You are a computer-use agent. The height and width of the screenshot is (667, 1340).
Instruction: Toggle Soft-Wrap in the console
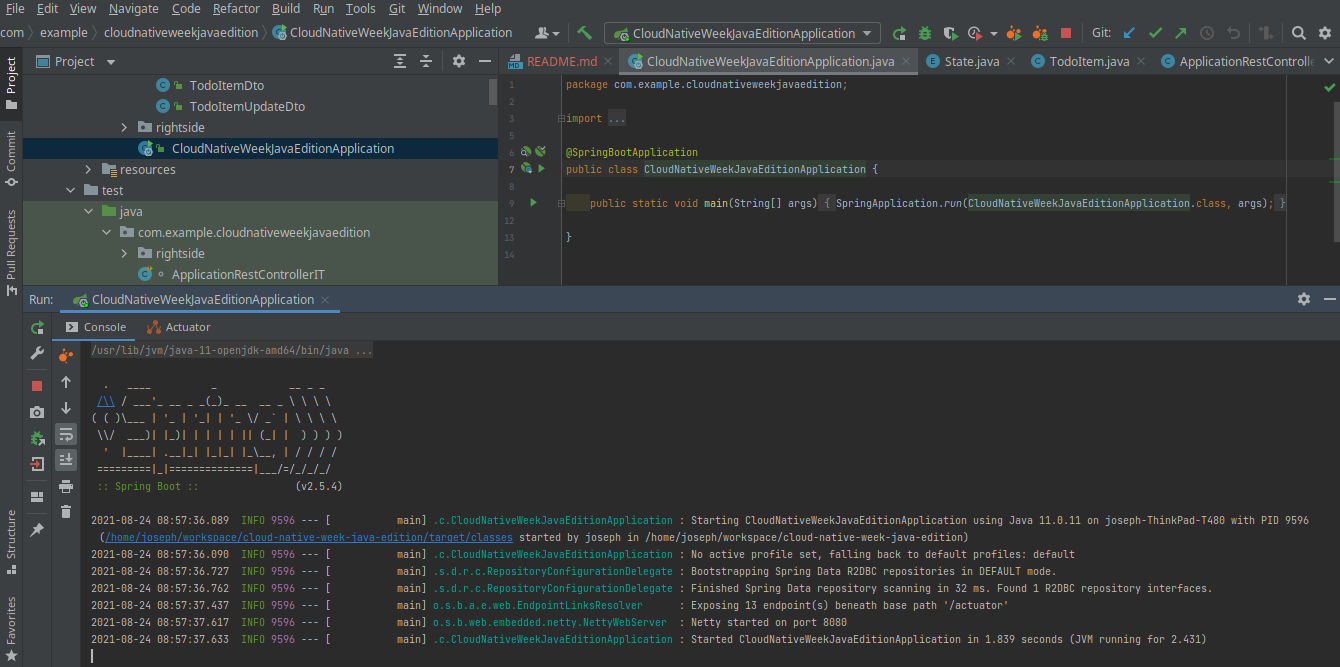pyautogui.click(x=66, y=434)
